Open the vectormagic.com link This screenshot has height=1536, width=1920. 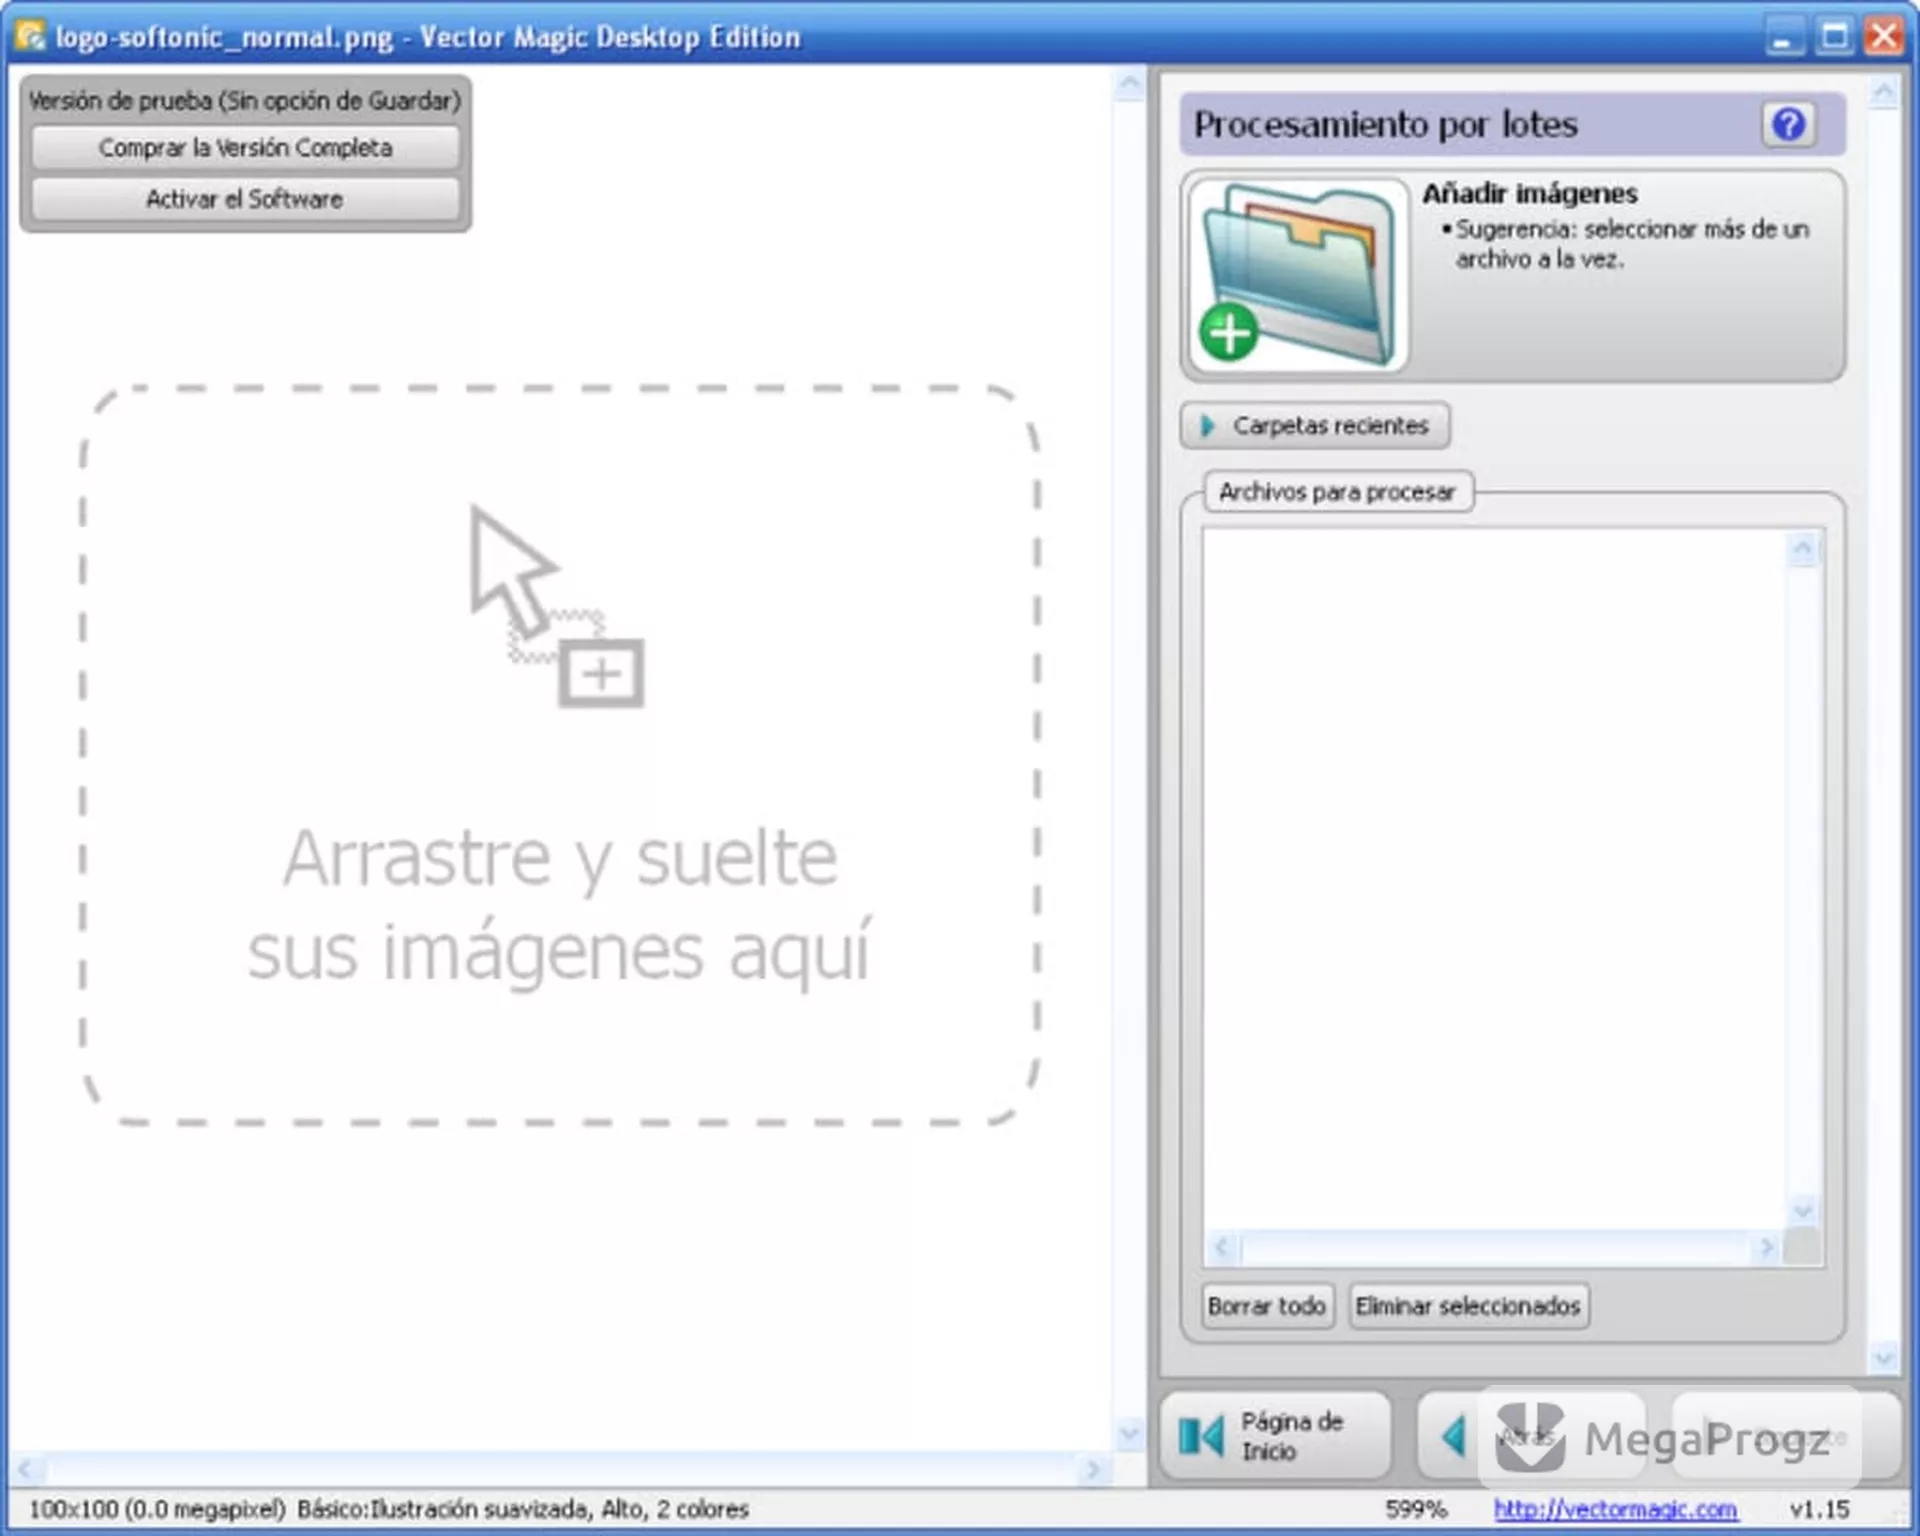coord(1615,1508)
